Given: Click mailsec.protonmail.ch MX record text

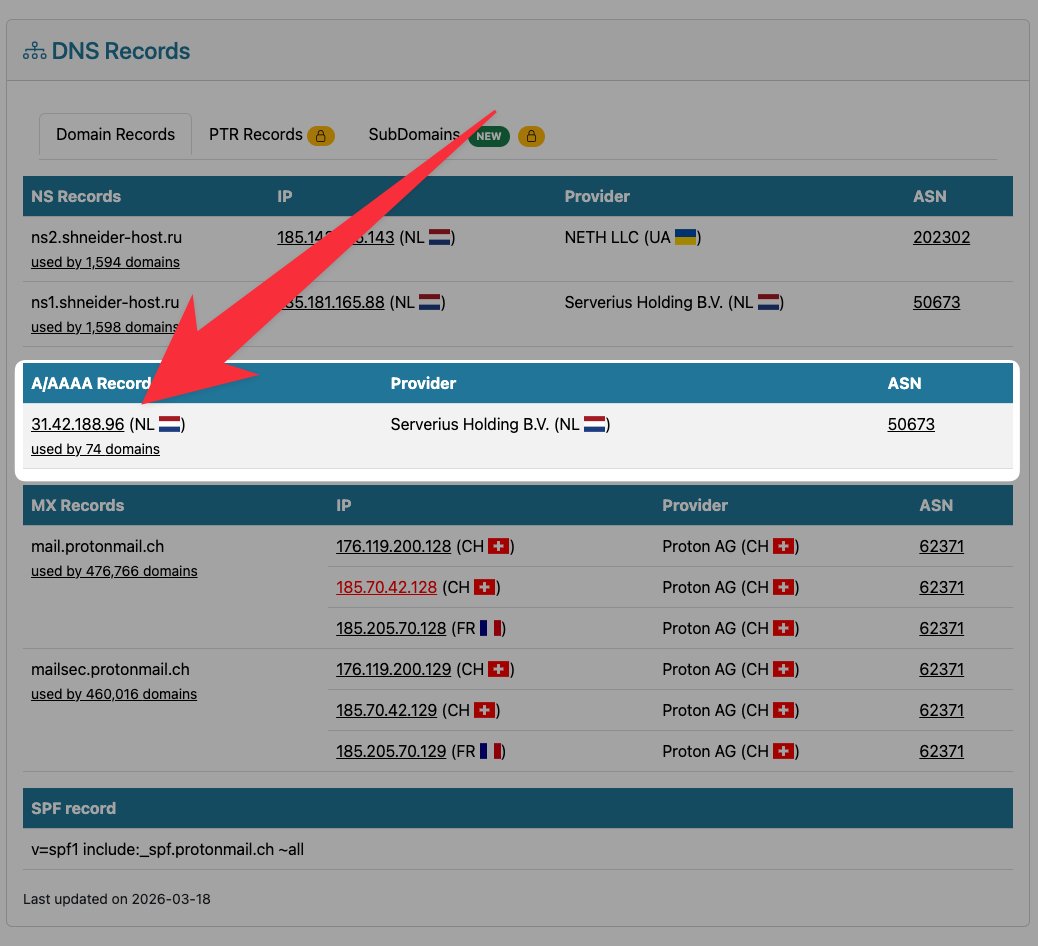Looking at the screenshot, I should (111, 669).
